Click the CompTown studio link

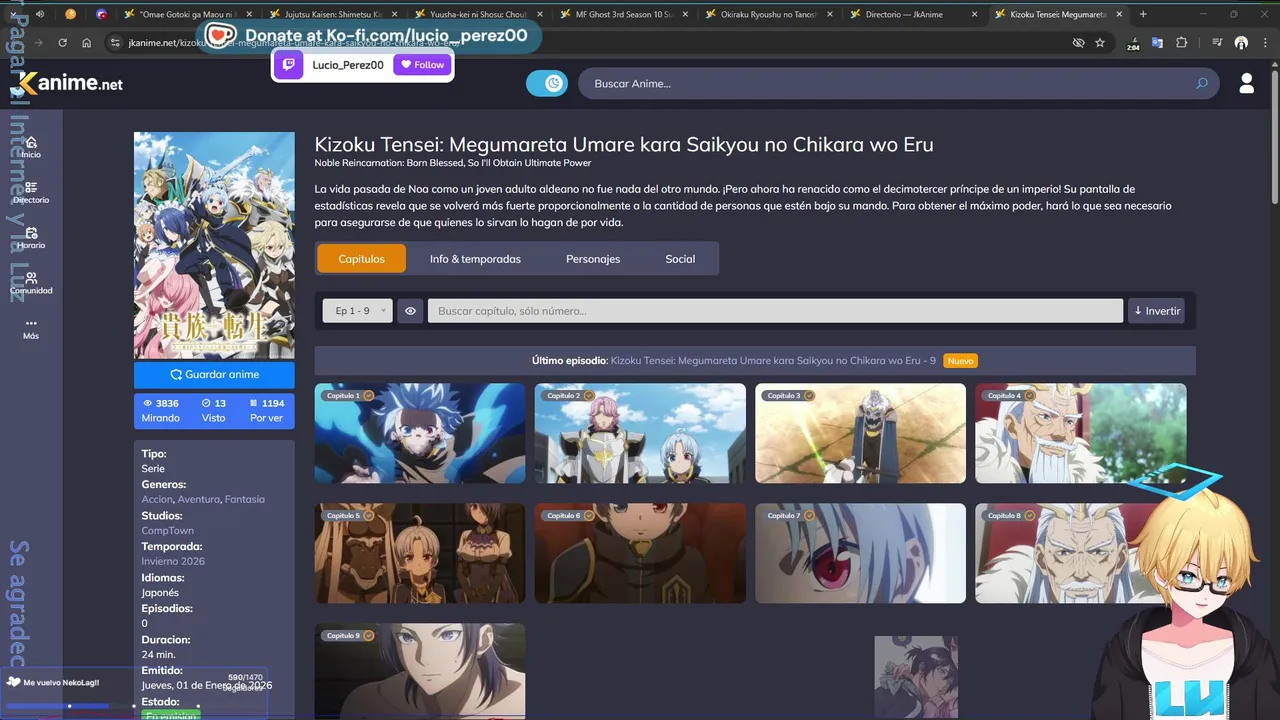tap(168, 531)
